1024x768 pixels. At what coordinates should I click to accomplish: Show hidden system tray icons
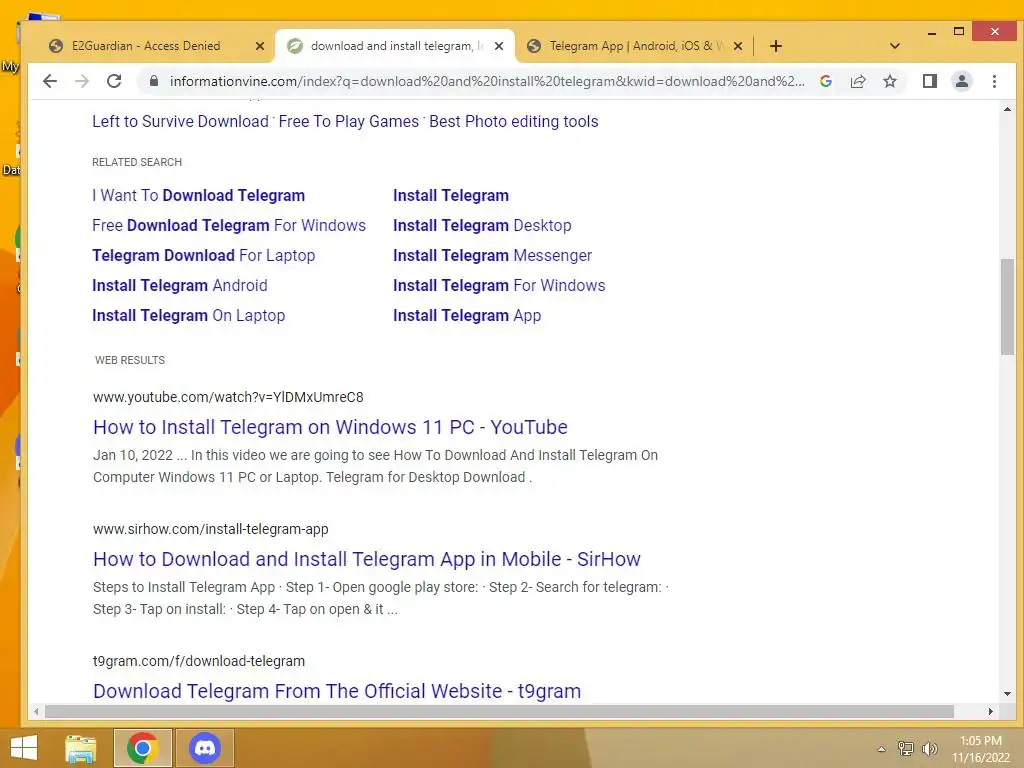point(881,749)
